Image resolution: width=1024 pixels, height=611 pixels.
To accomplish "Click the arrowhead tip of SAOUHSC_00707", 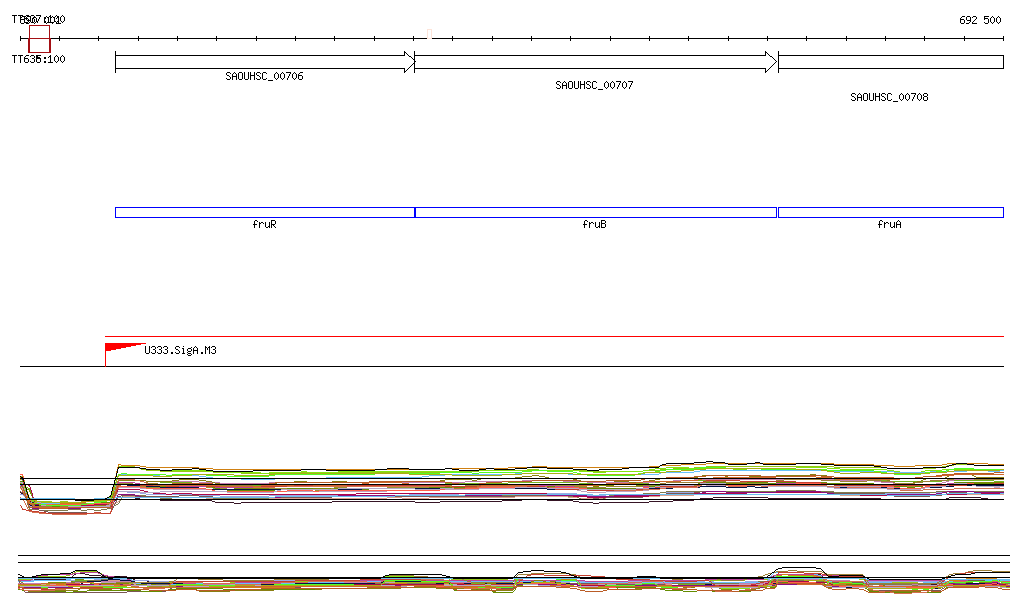I will pos(772,62).
